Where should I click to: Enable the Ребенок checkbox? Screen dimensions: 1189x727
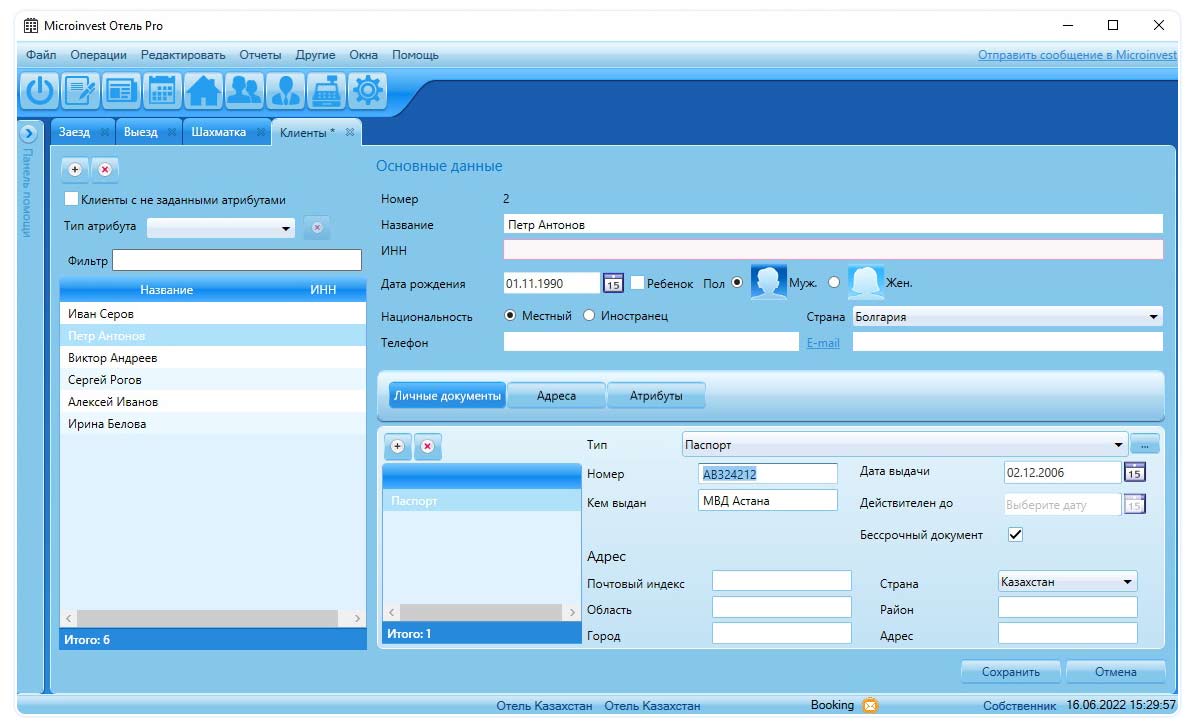click(637, 283)
